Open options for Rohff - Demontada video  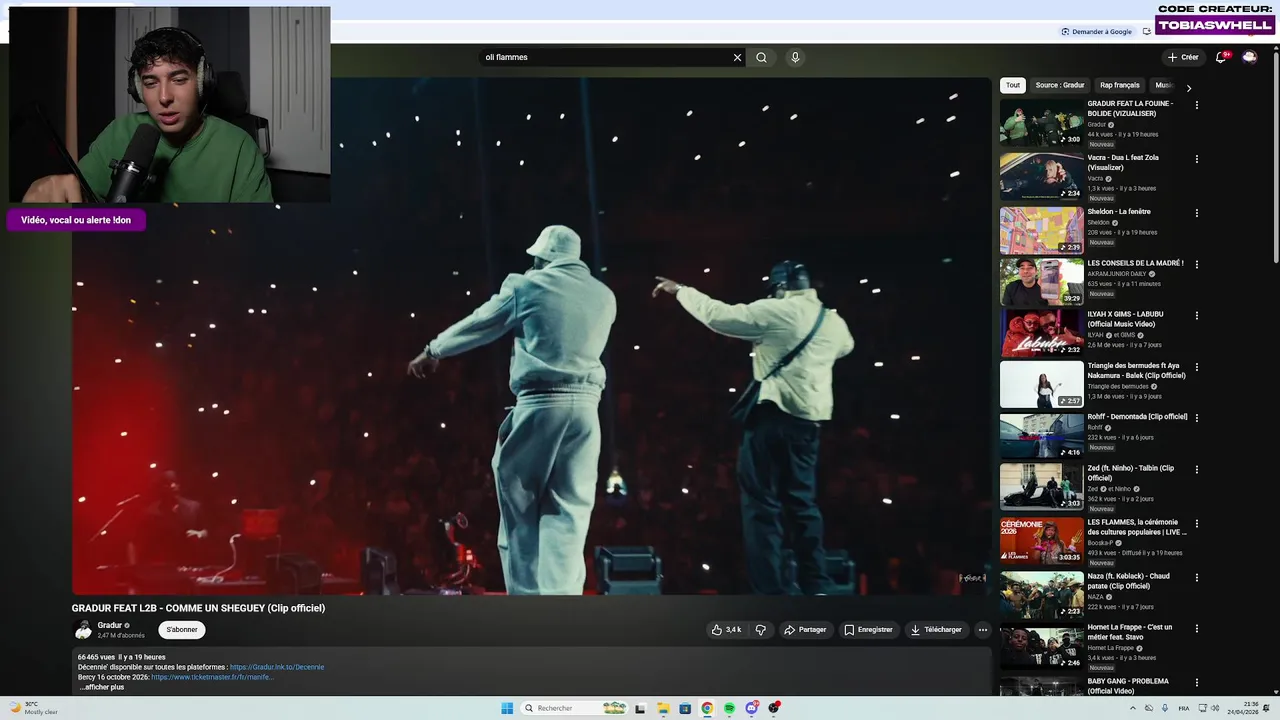[x=1196, y=418]
